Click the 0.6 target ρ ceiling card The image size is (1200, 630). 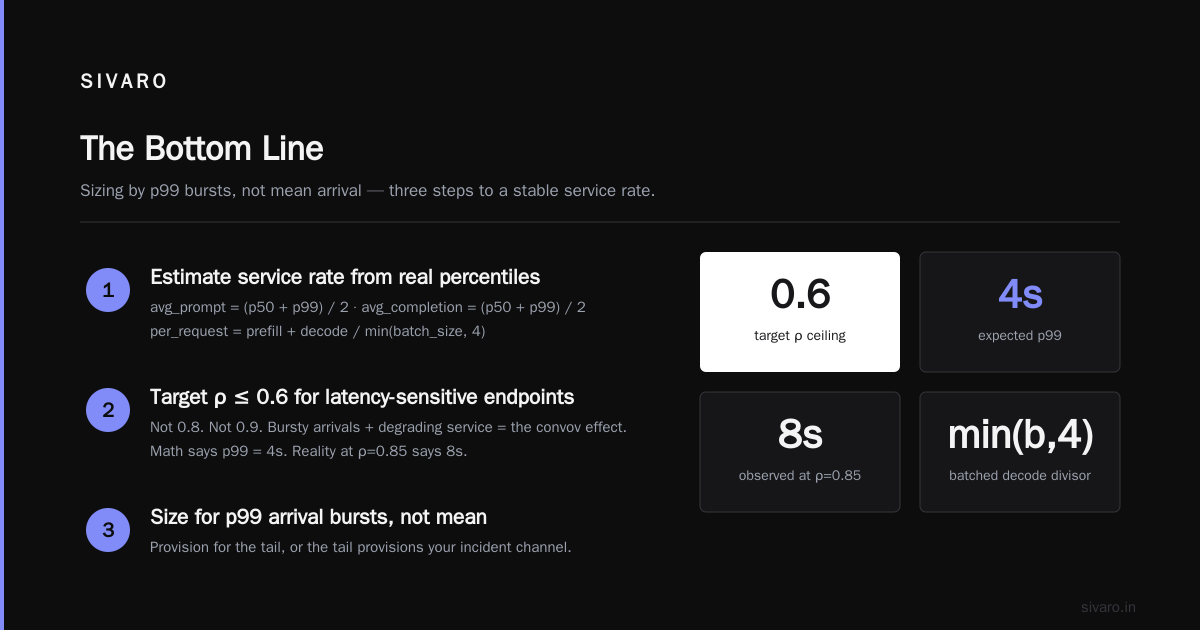point(800,312)
